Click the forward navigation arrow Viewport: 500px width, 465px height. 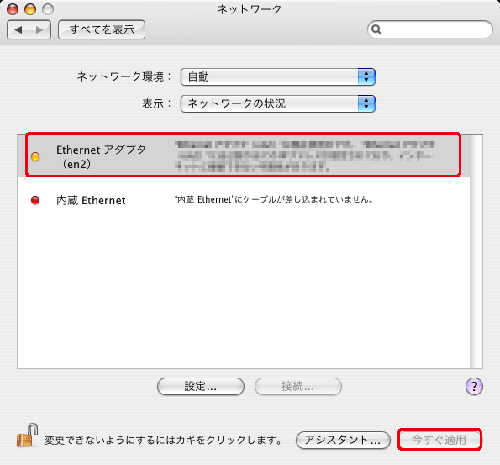(x=40, y=30)
